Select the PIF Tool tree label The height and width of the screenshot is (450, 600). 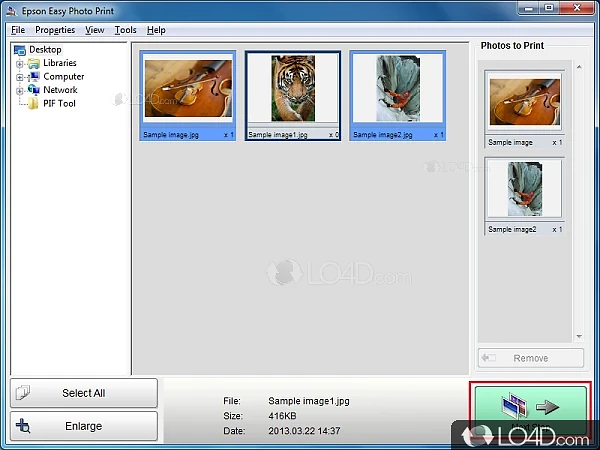tap(59, 103)
